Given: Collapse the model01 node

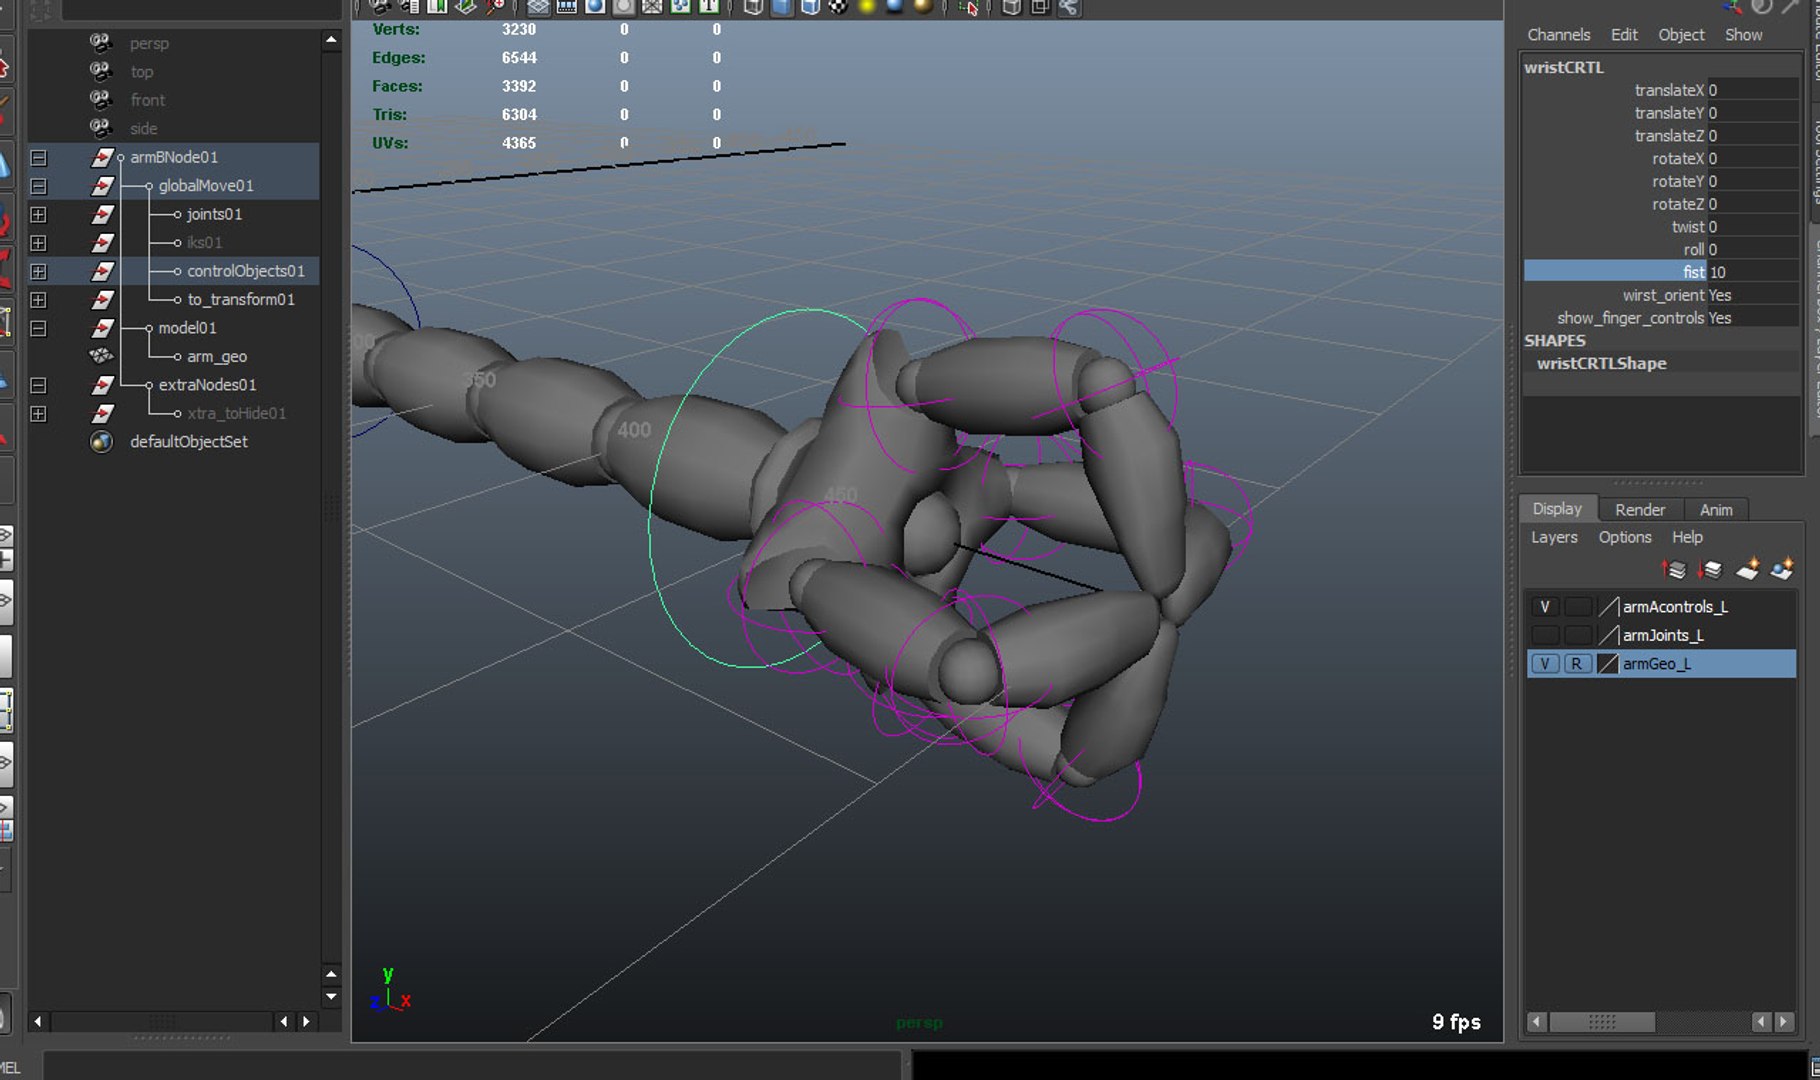Looking at the screenshot, I should (x=38, y=328).
